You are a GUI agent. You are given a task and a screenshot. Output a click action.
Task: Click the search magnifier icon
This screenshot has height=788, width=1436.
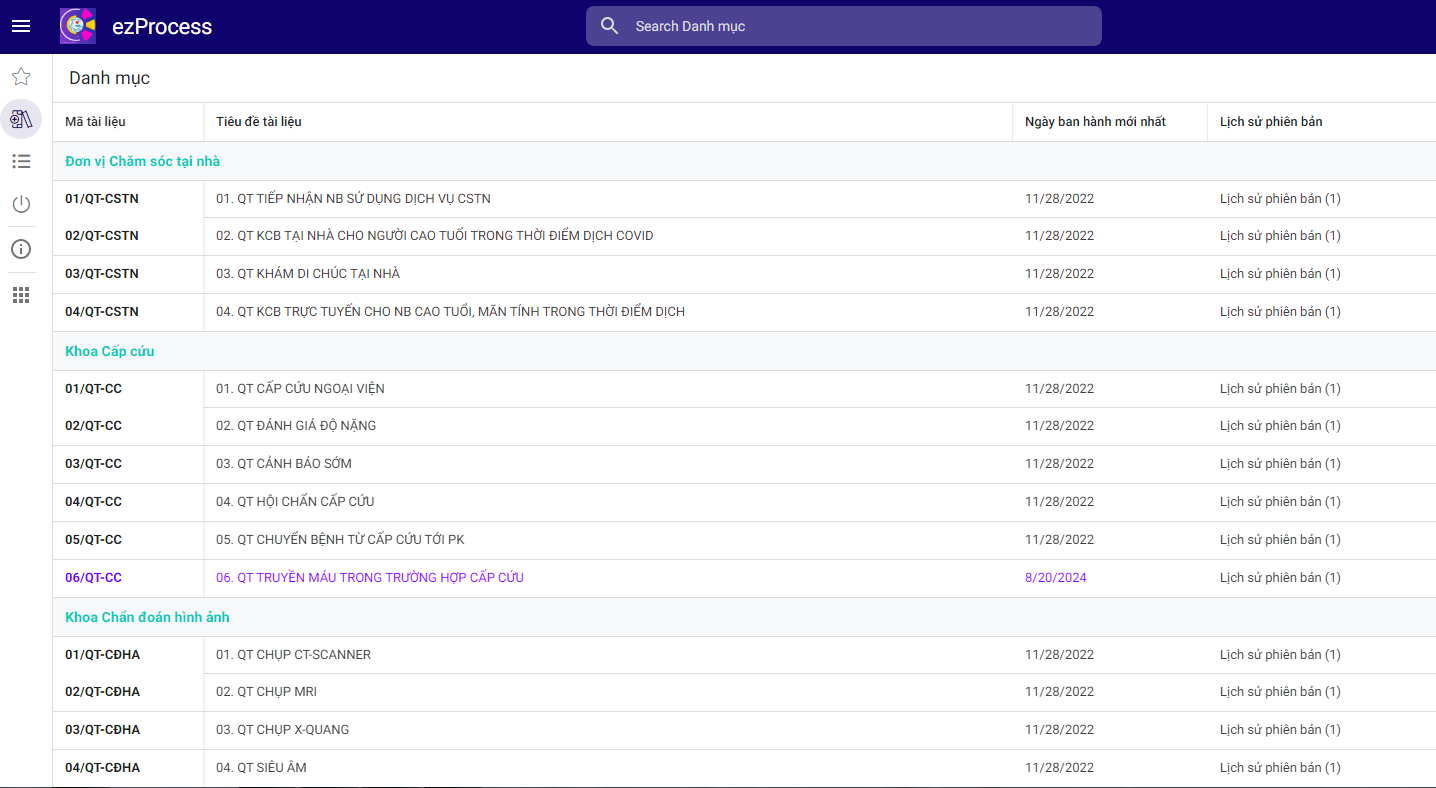tap(609, 26)
